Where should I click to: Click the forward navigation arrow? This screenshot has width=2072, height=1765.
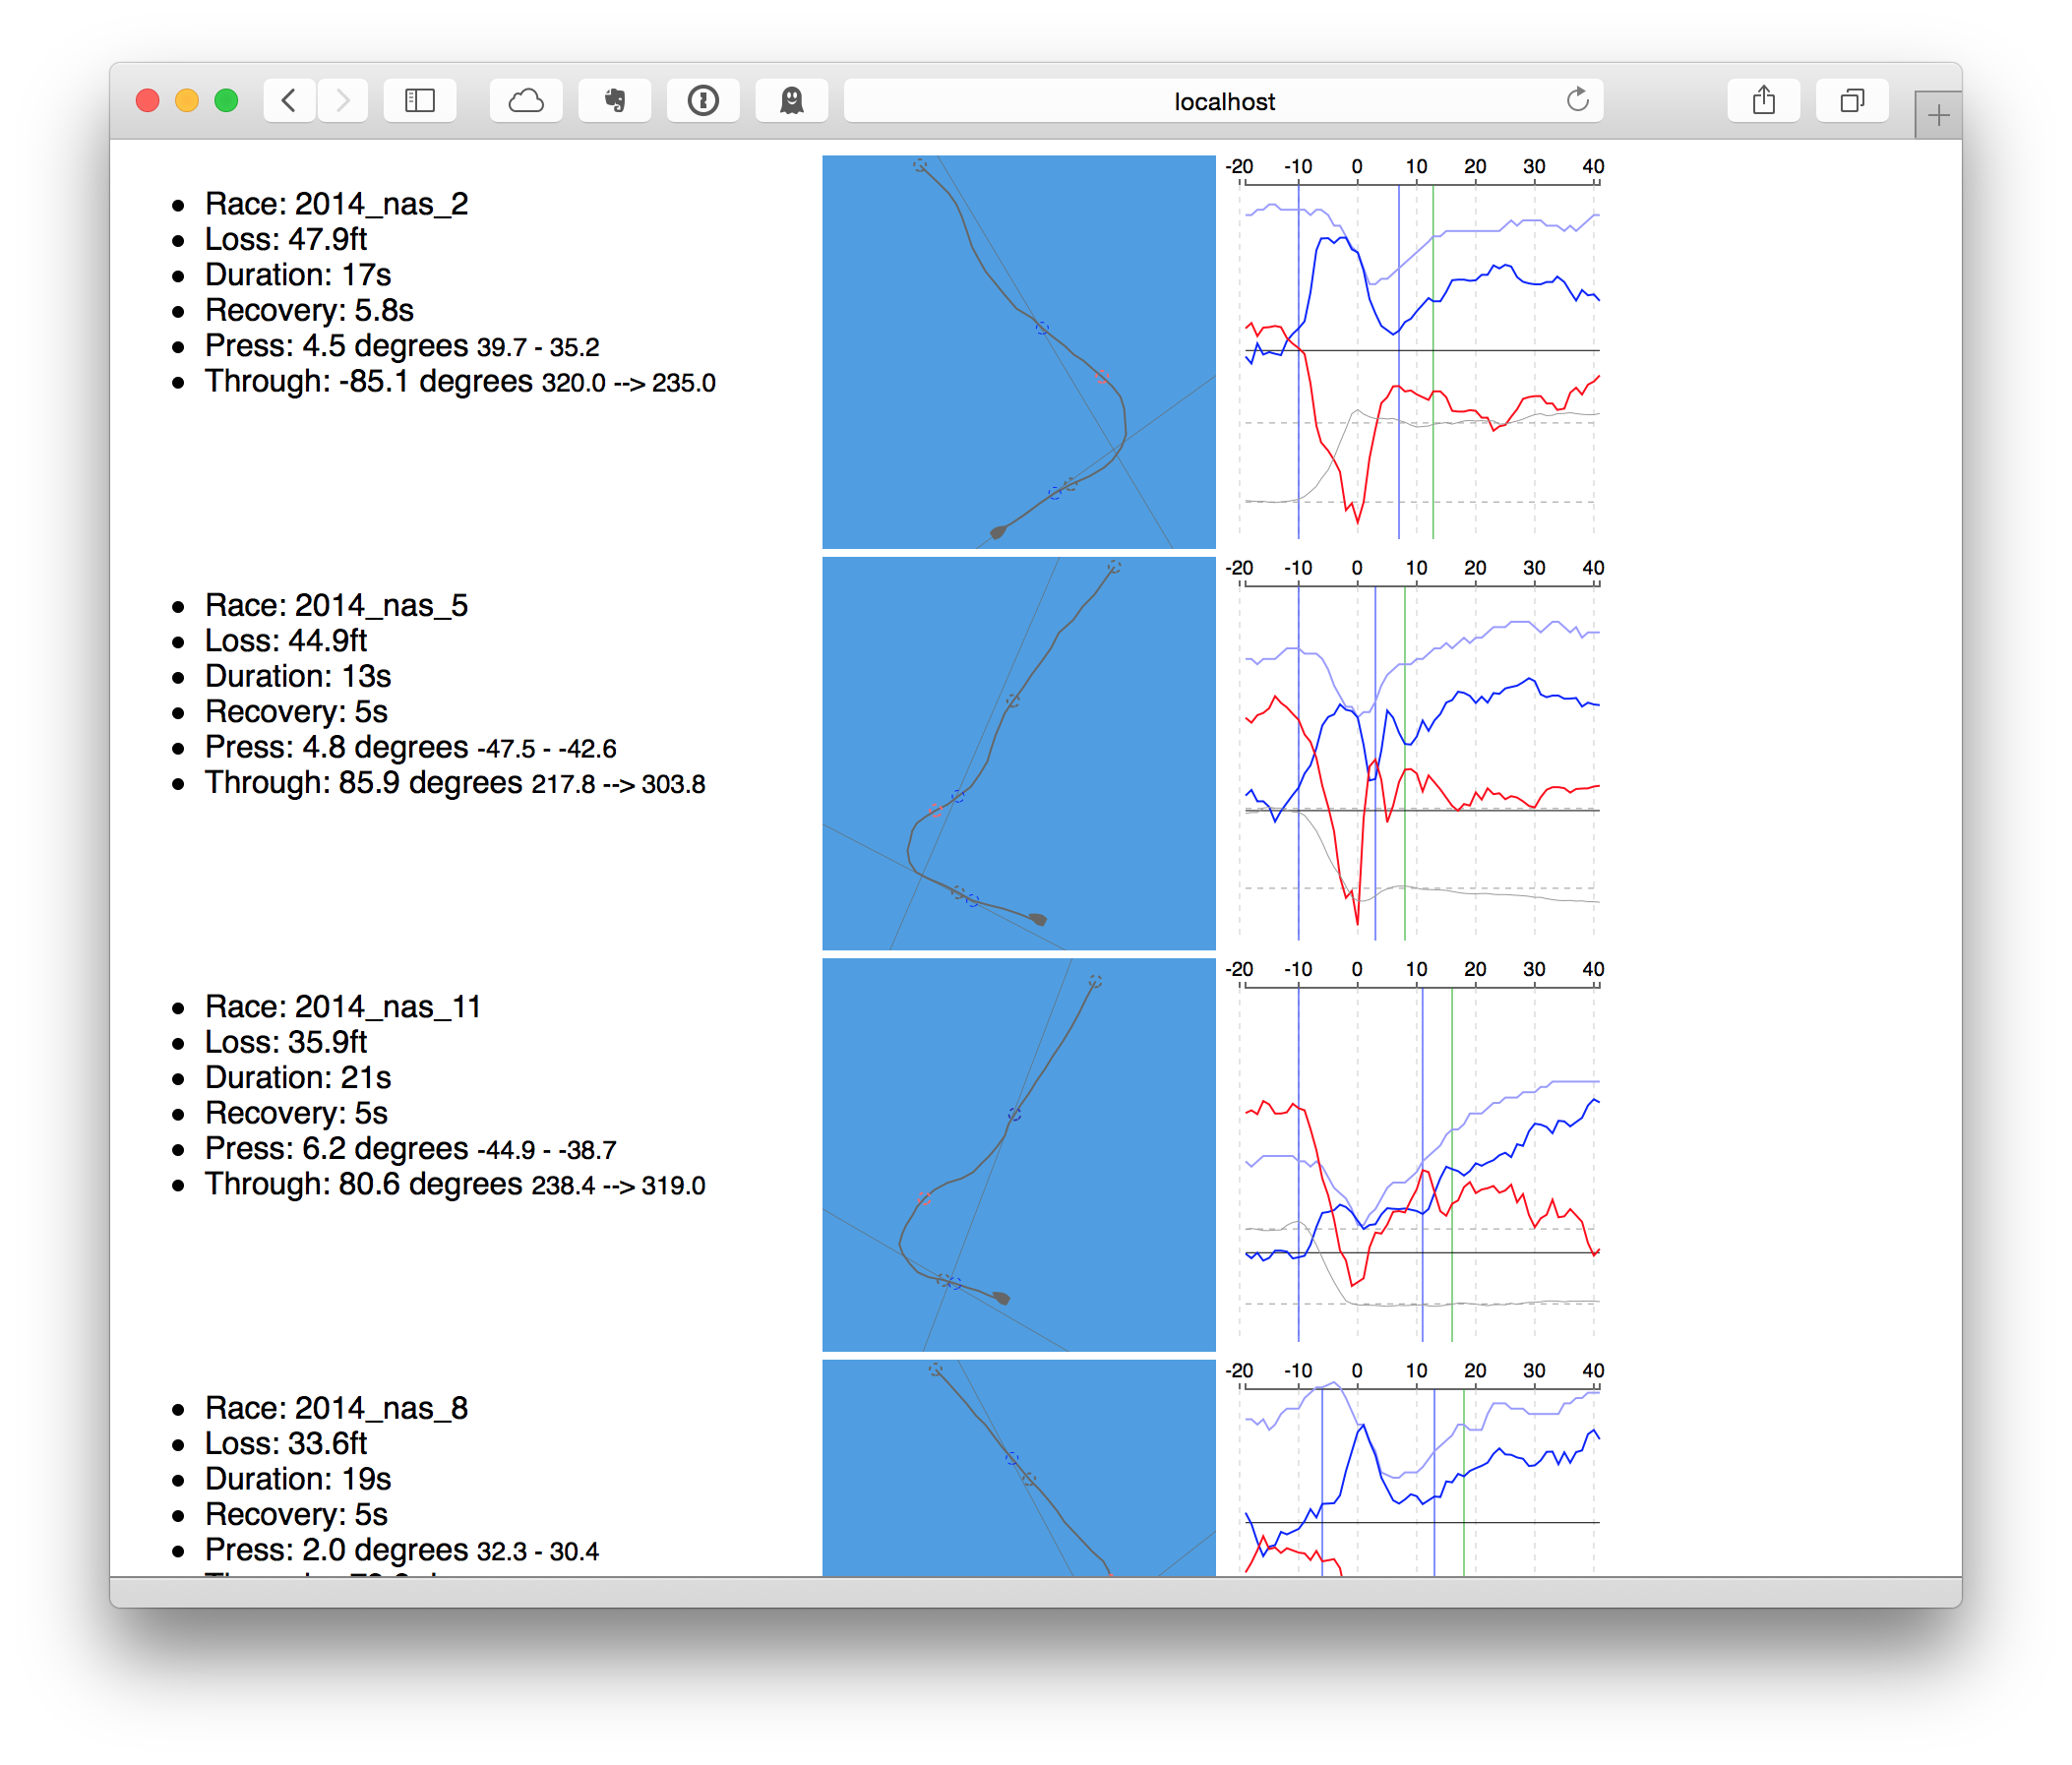pyautogui.click(x=343, y=101)
